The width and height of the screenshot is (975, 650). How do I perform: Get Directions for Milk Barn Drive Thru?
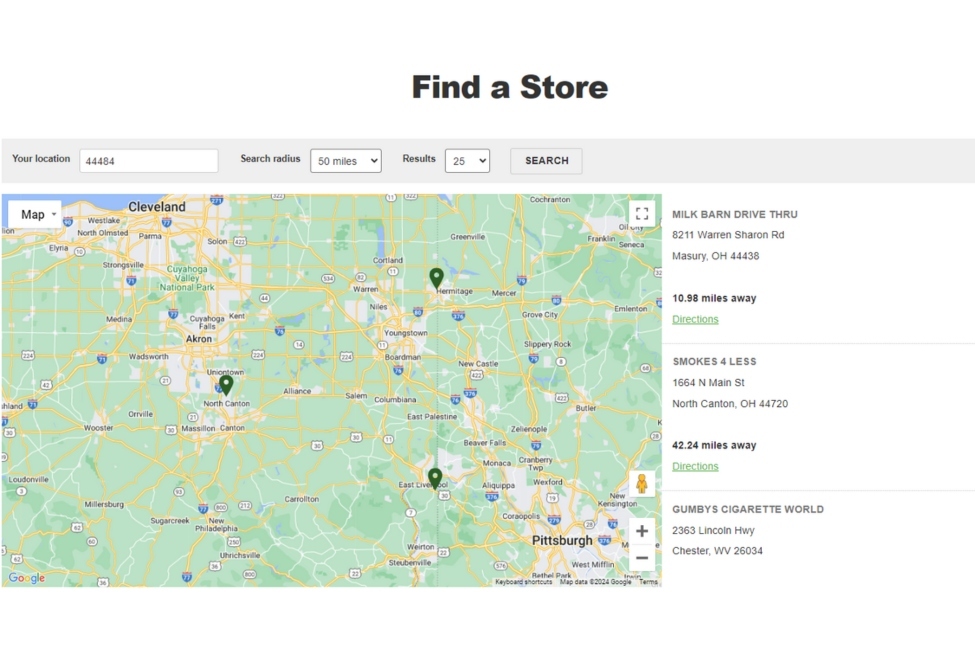695,318
